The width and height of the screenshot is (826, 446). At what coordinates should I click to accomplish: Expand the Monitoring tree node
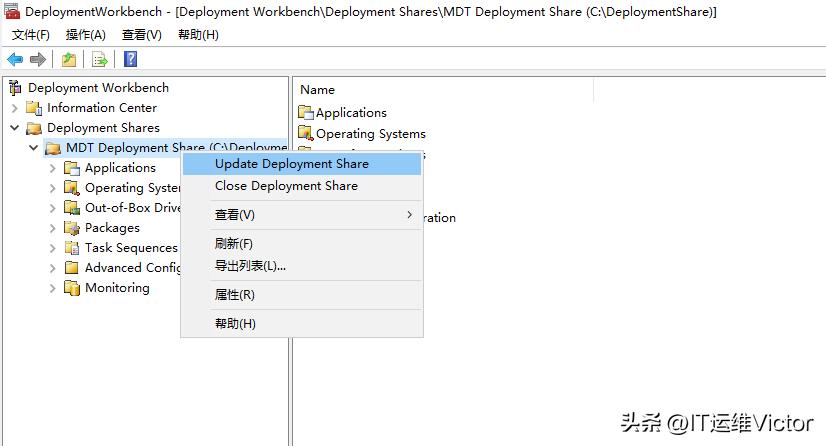pos(53,288)
